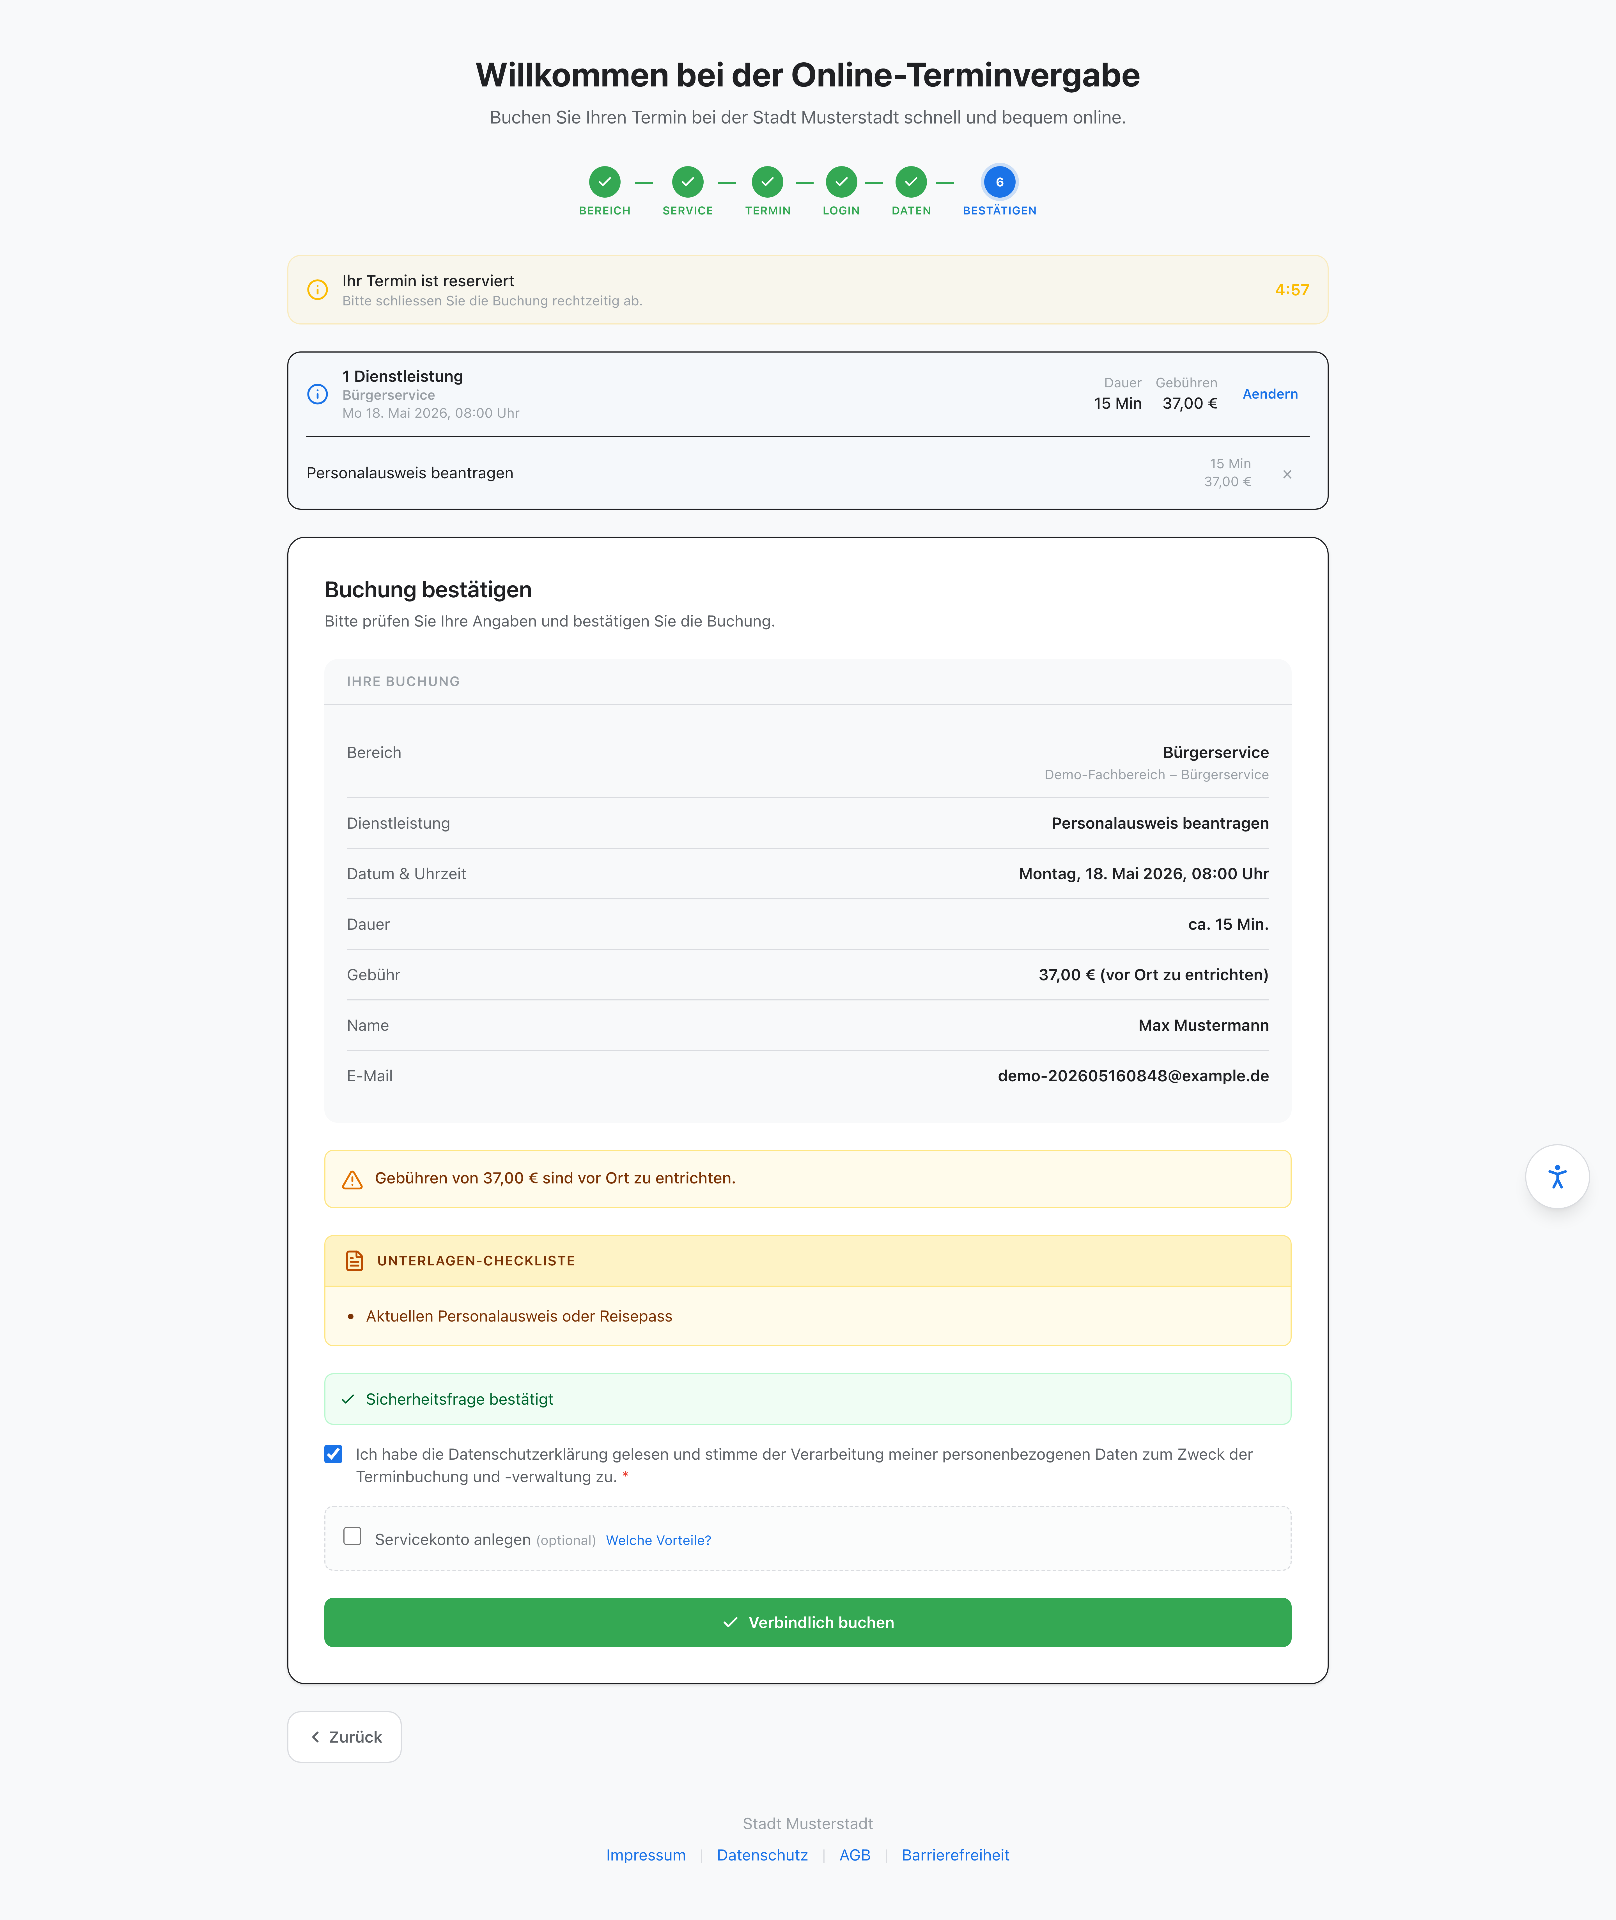Confirm booking with Verbindlich buchen

click(808, 1622)
